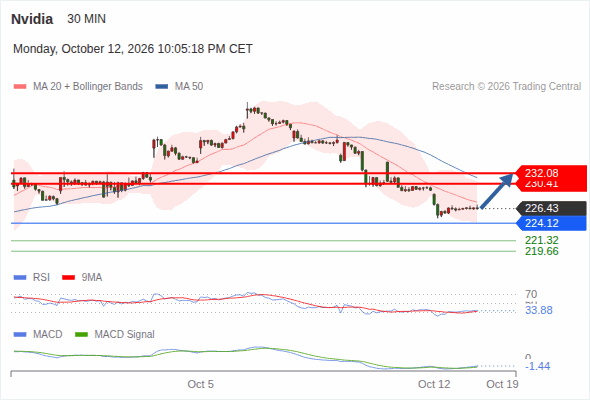
Task: Click the 224.12 pivot price tag
Action: [x=551, y=223]
